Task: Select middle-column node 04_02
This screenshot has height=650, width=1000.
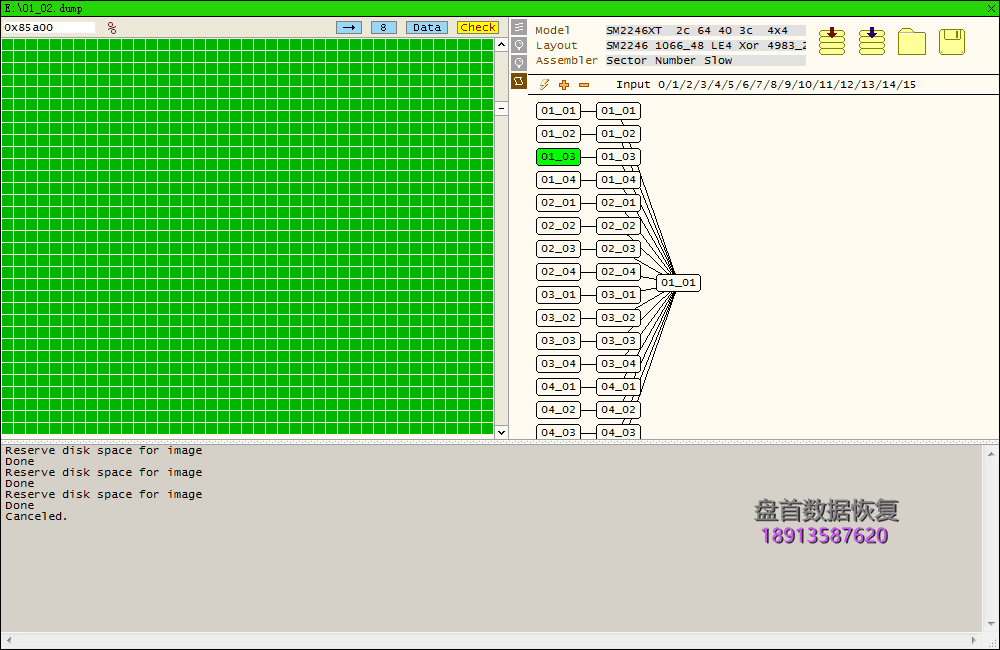Action: pyautogui.click(x=618, y=410)
